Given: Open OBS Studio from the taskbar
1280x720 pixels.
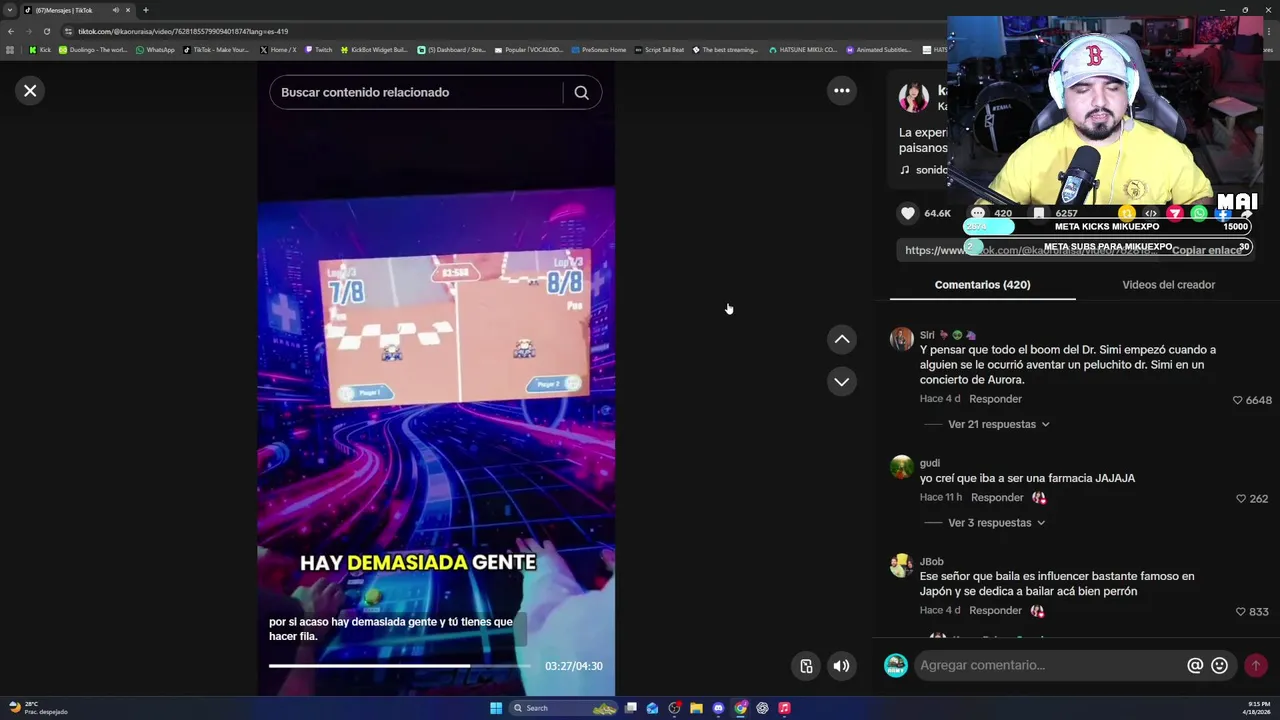Looking at the screenshot, I should (x=674, y=708).
